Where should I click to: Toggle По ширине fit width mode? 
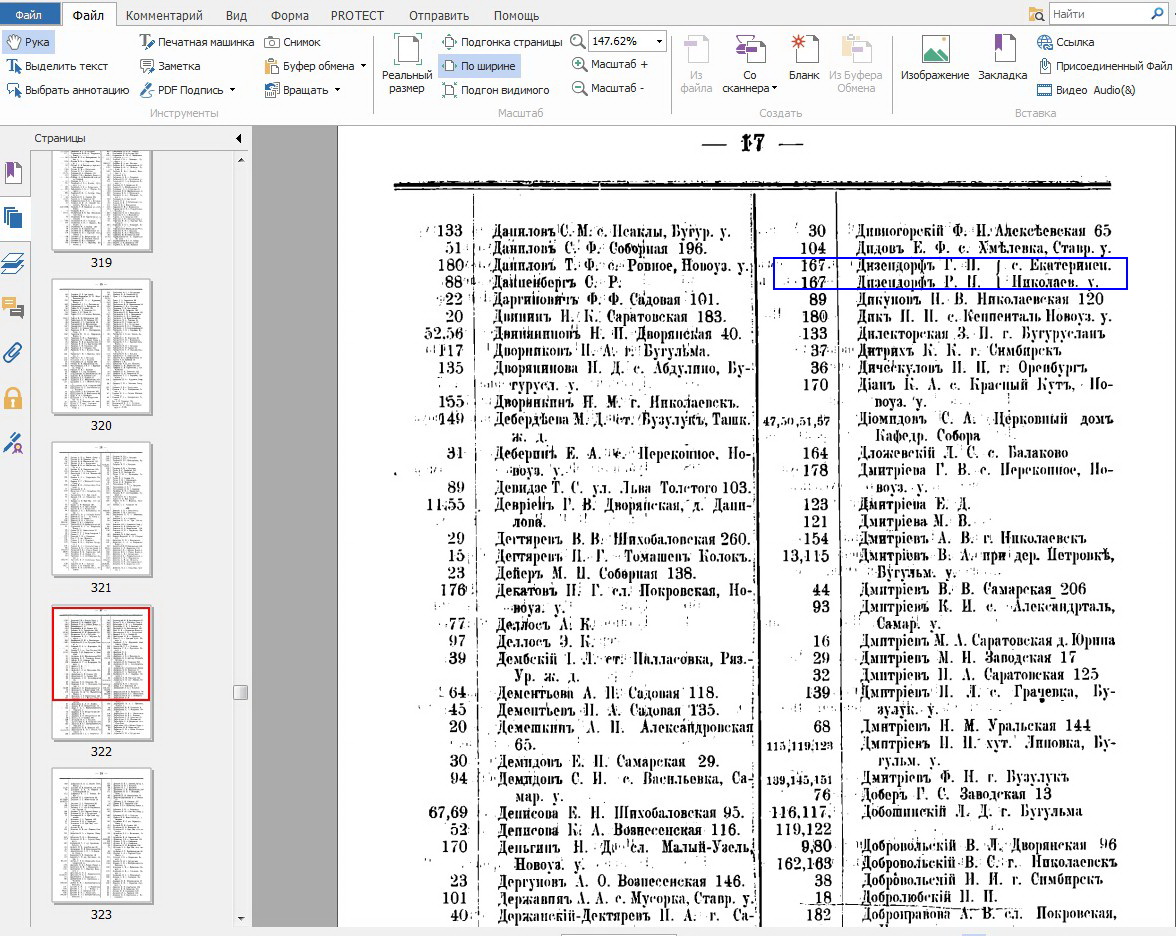[479, 66]
